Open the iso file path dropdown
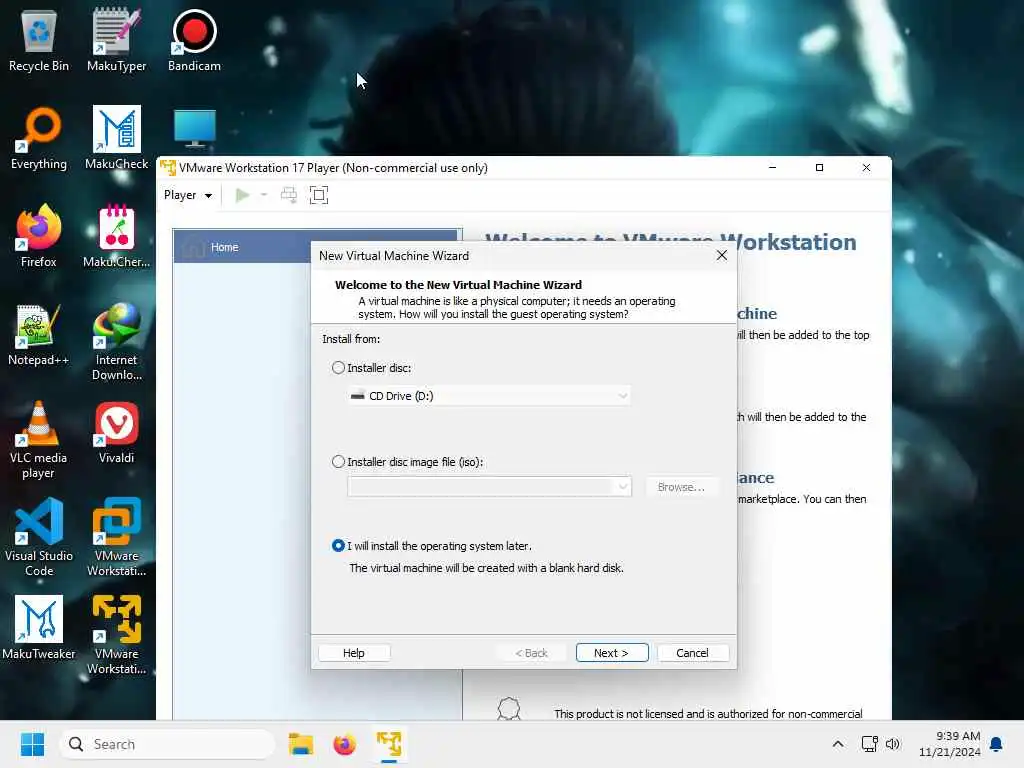The image size is (1024, 768). pos(488,487)
